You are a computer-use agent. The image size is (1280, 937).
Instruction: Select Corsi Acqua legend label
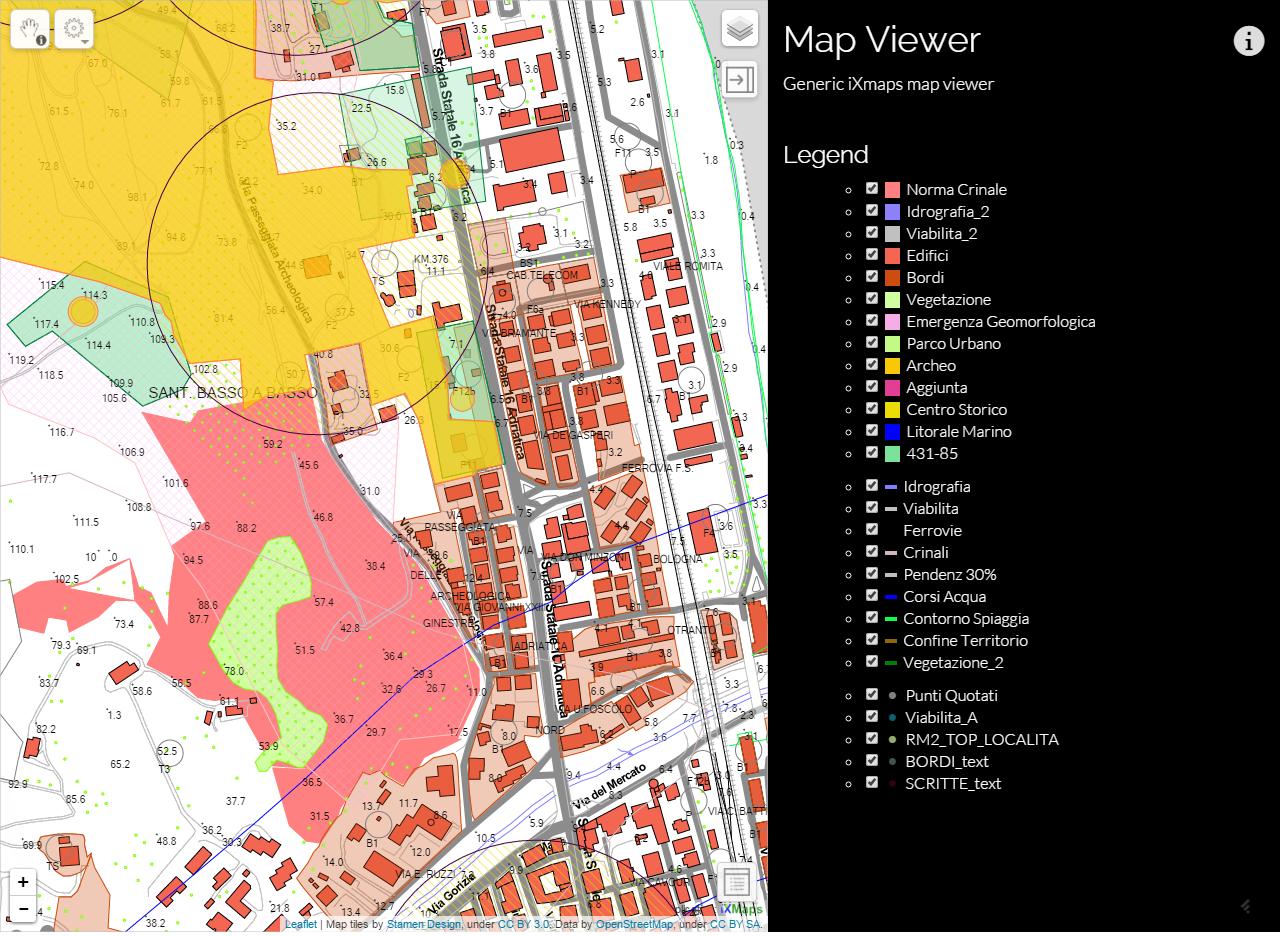point(944,597)
